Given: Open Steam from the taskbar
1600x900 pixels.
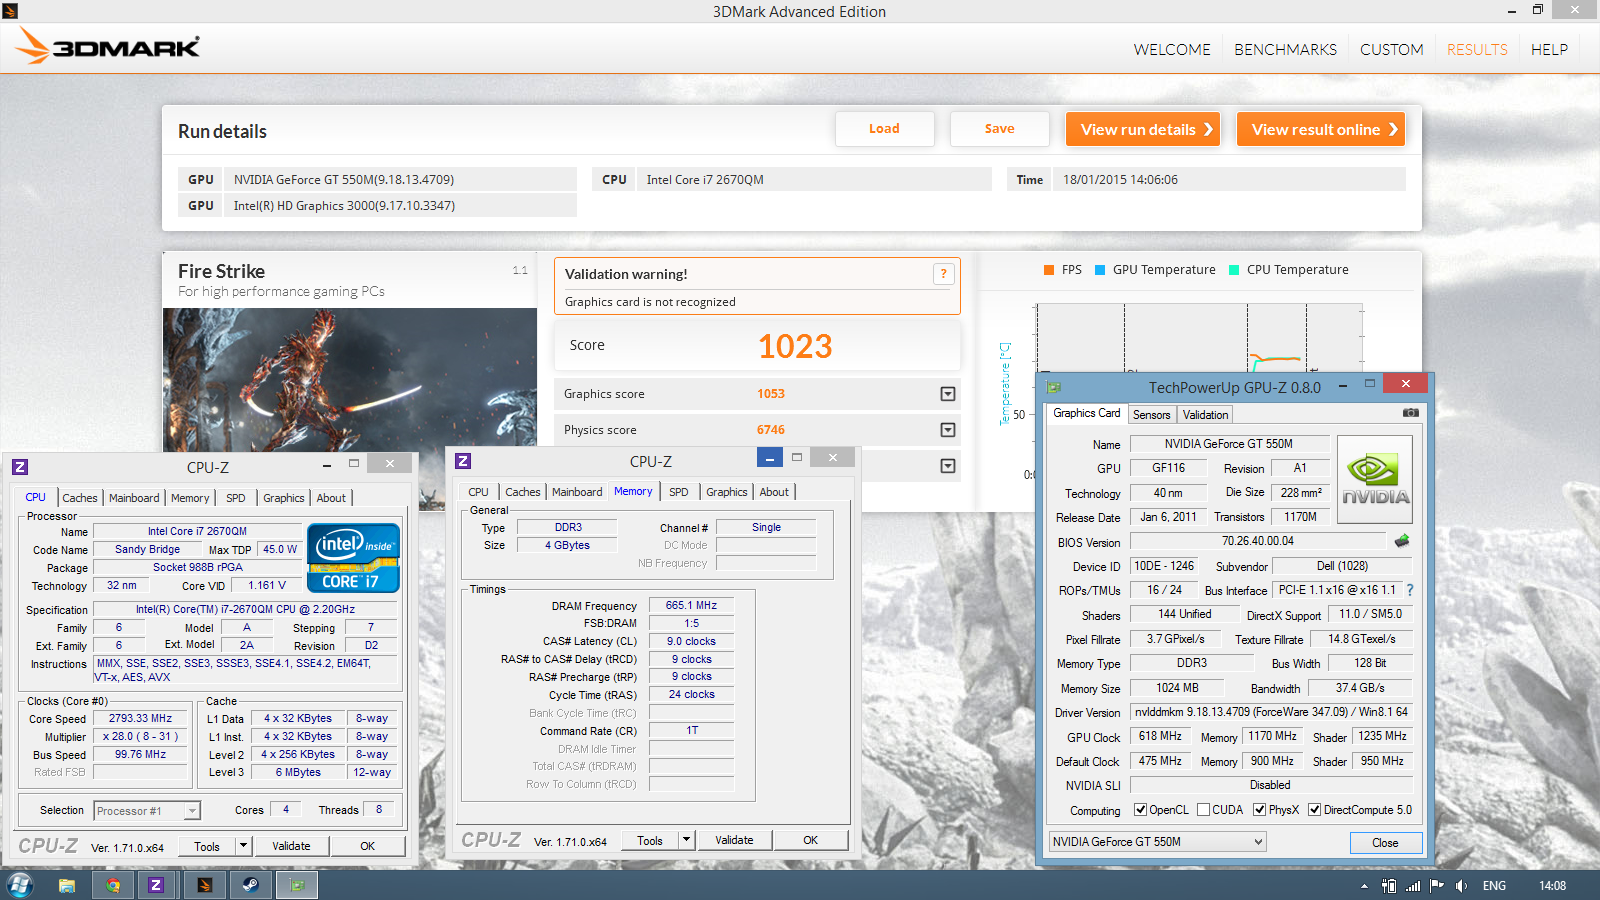Looking at the screenshot, I should coord(250,885).
